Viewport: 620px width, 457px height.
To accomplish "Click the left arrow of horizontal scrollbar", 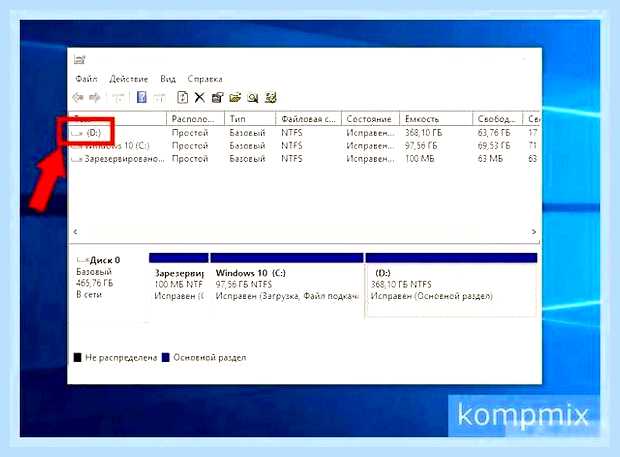I will click(75, 232).
